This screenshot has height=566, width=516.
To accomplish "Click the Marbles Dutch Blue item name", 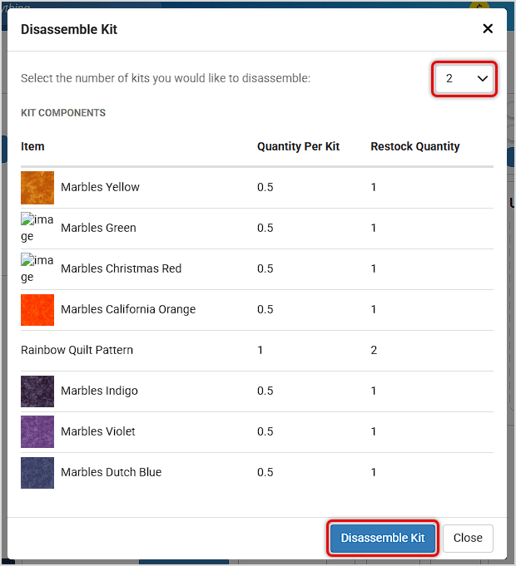I will point(111,472).
